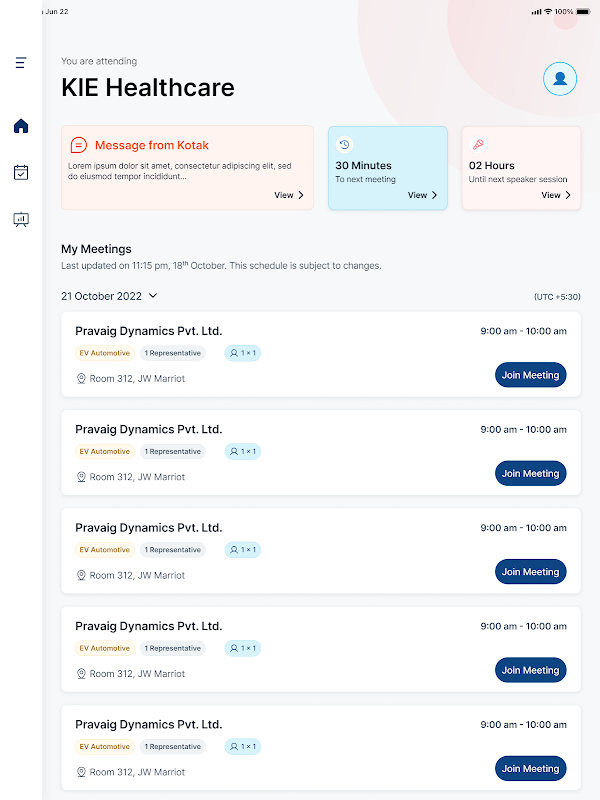Image resolution: width=600 pixels, height=800 pixels.
Task: Click the EV Automotive tag in second meeting
Action: 105,451
